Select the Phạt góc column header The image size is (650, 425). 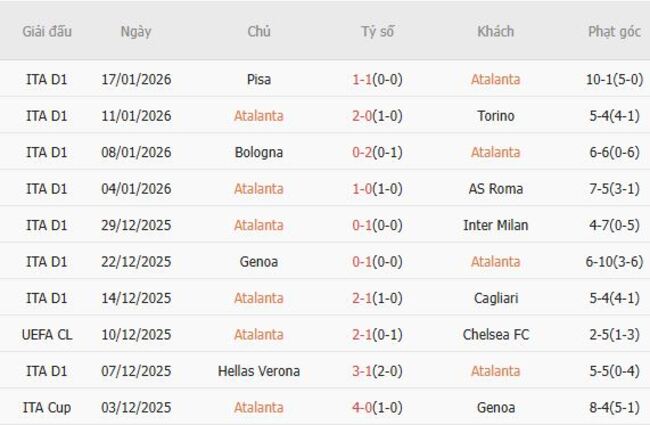[x=614, y=31]
